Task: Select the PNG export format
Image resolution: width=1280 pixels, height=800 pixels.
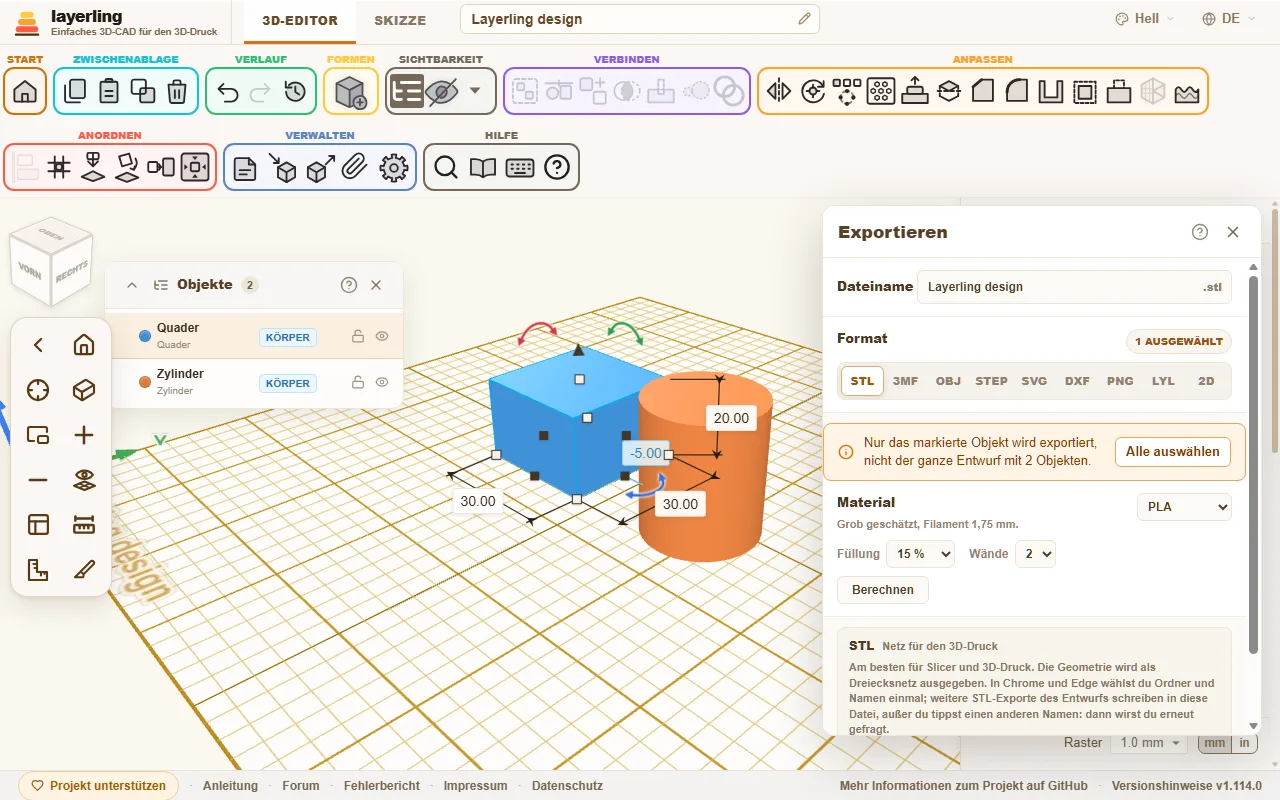Action: tap(1120, 381)
